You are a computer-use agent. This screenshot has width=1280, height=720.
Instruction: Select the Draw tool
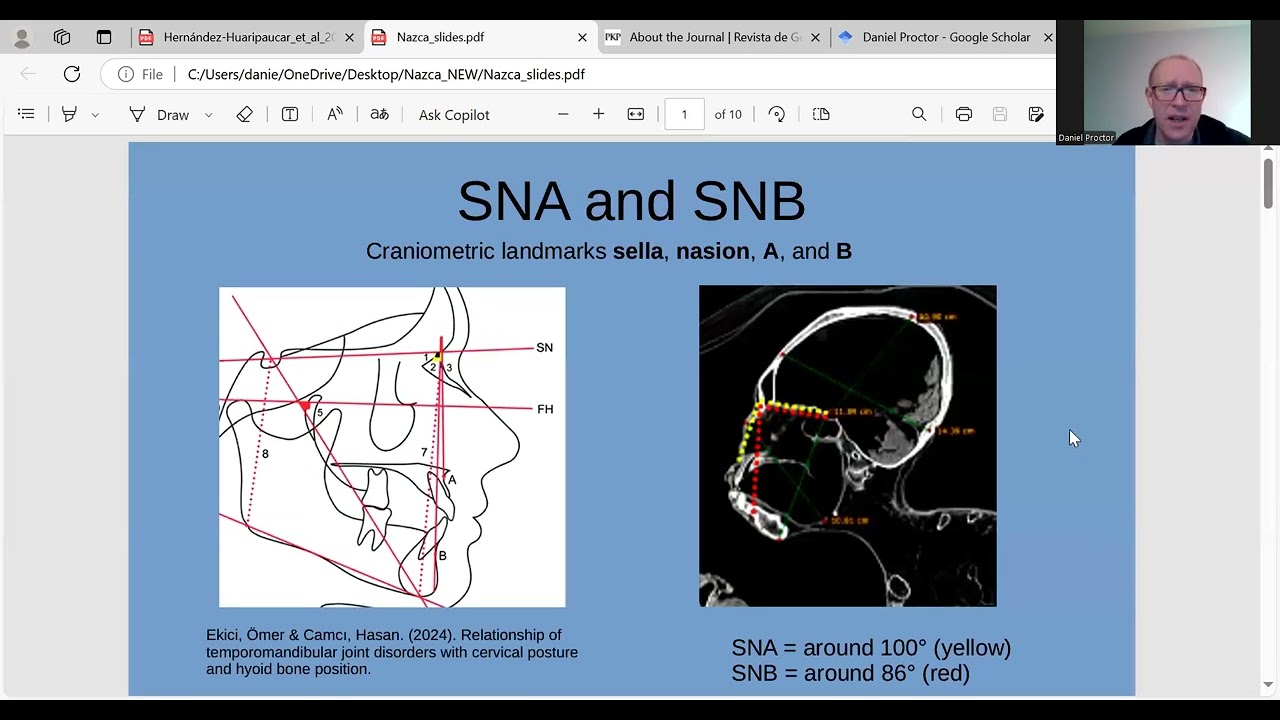point(160,114)
